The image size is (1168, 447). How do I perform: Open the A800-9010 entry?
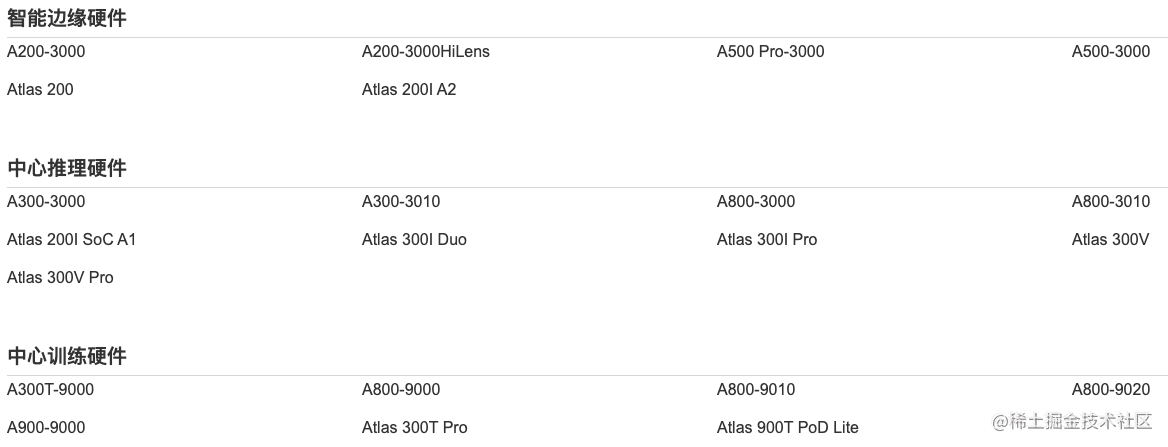tap(755, 390)
